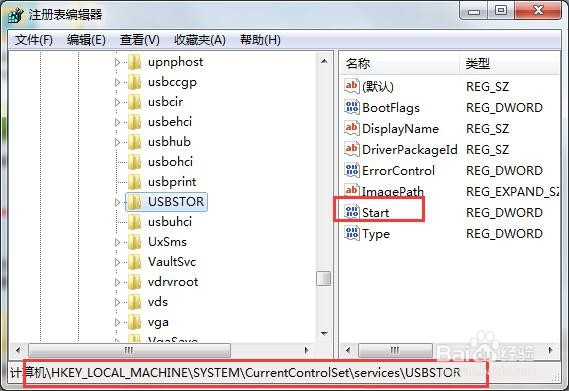This screenshot has width=569, height=391.
Task: Select the BootFlags value name
Action: point(391,107)
